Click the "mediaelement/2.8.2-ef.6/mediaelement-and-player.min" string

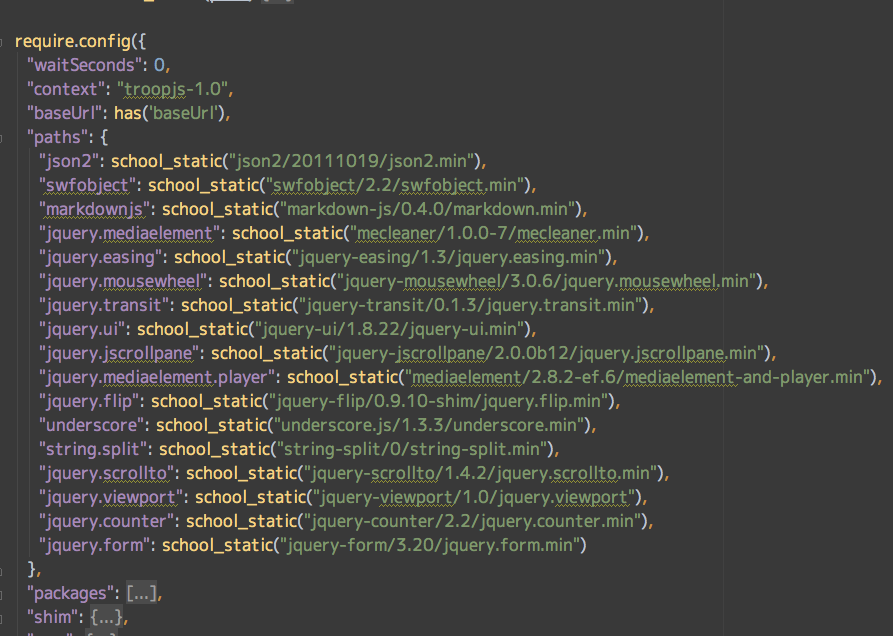coord(637,377)
